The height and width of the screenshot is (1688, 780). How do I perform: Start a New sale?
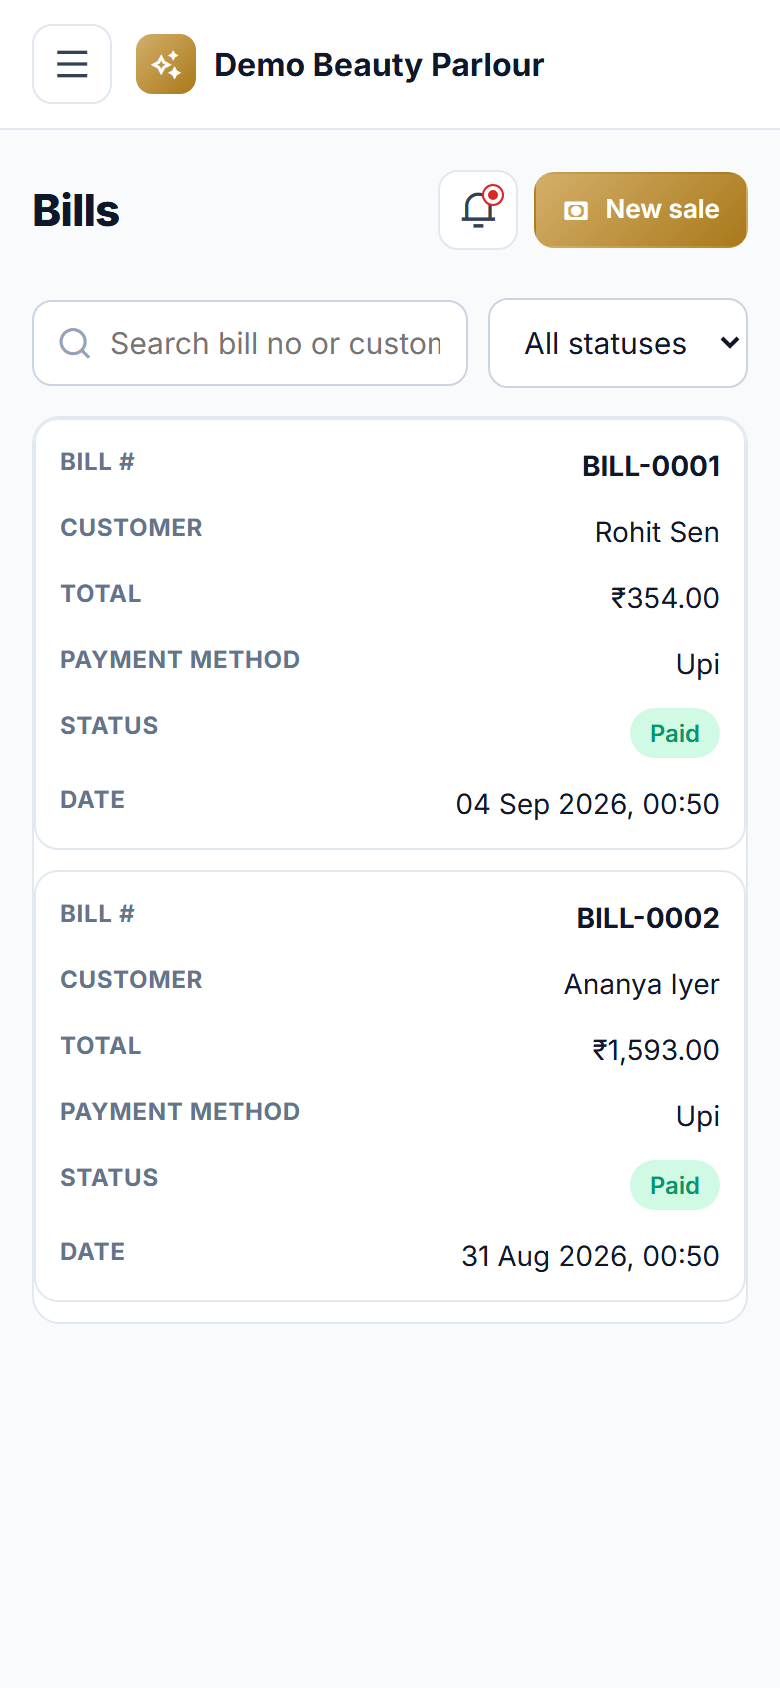coord(641,210)
